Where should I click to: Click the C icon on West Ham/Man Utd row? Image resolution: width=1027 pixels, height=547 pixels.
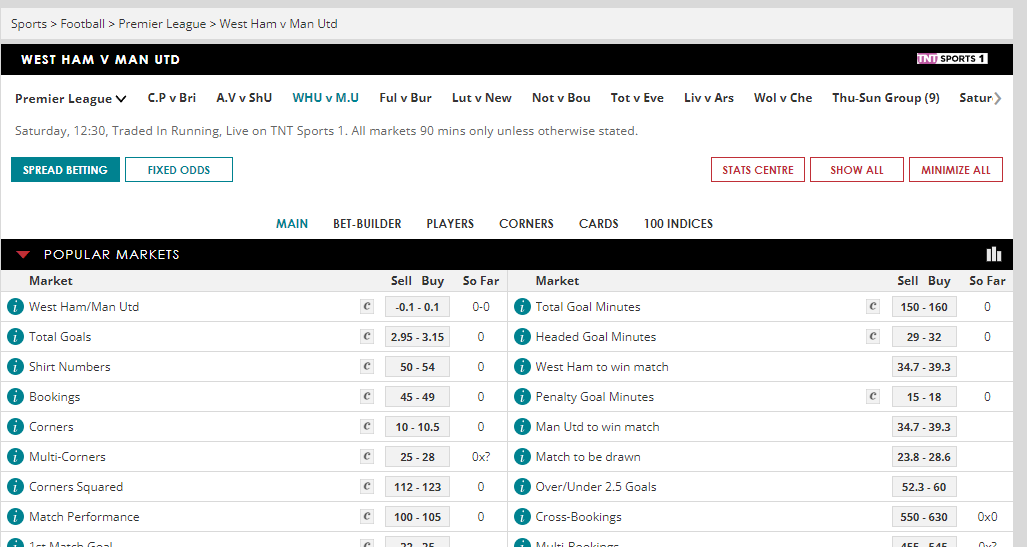367,306
